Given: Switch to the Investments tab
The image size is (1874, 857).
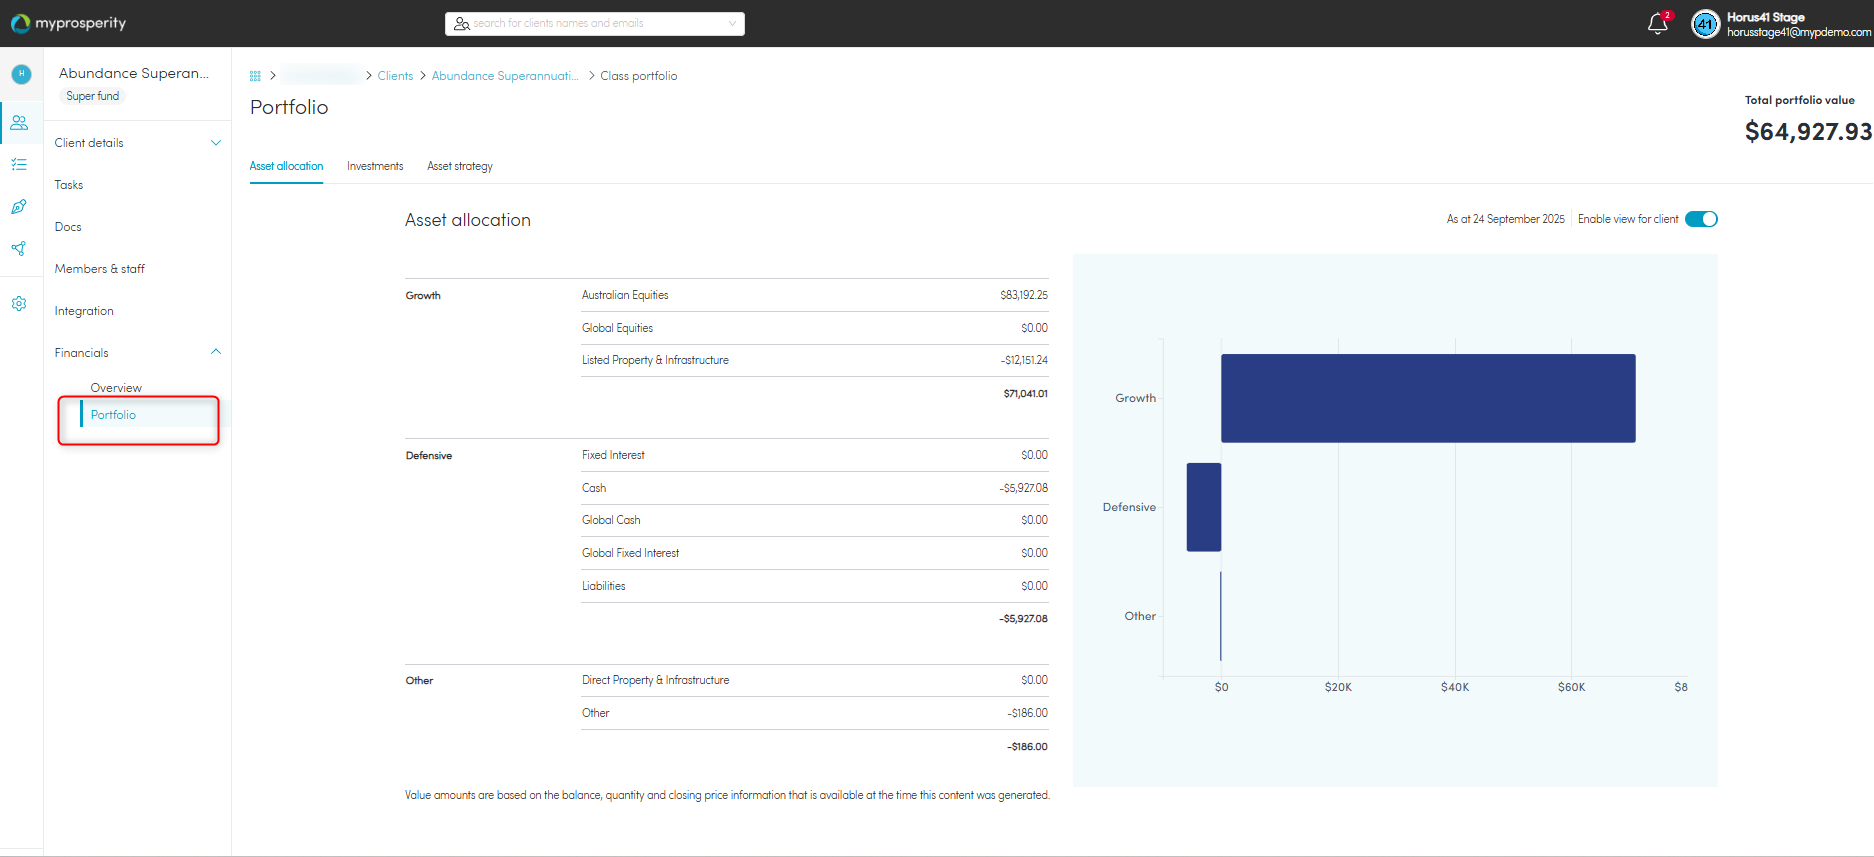Looking at the screenshot, I should pos(375,166).
